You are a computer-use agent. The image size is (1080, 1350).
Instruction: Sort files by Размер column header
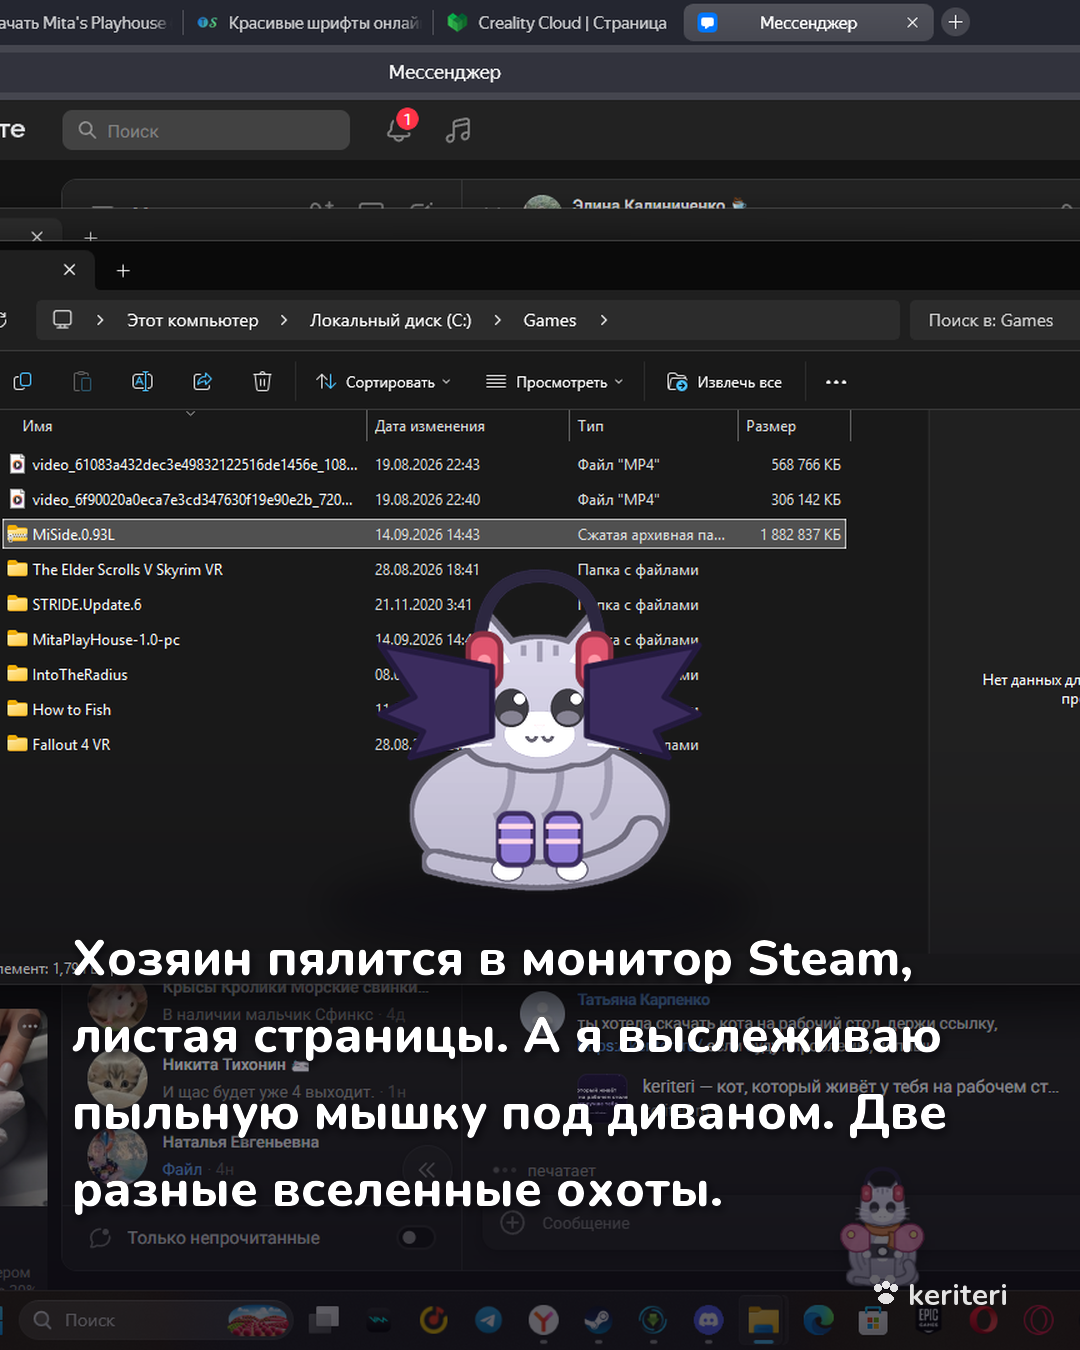[x=771, y=426]
